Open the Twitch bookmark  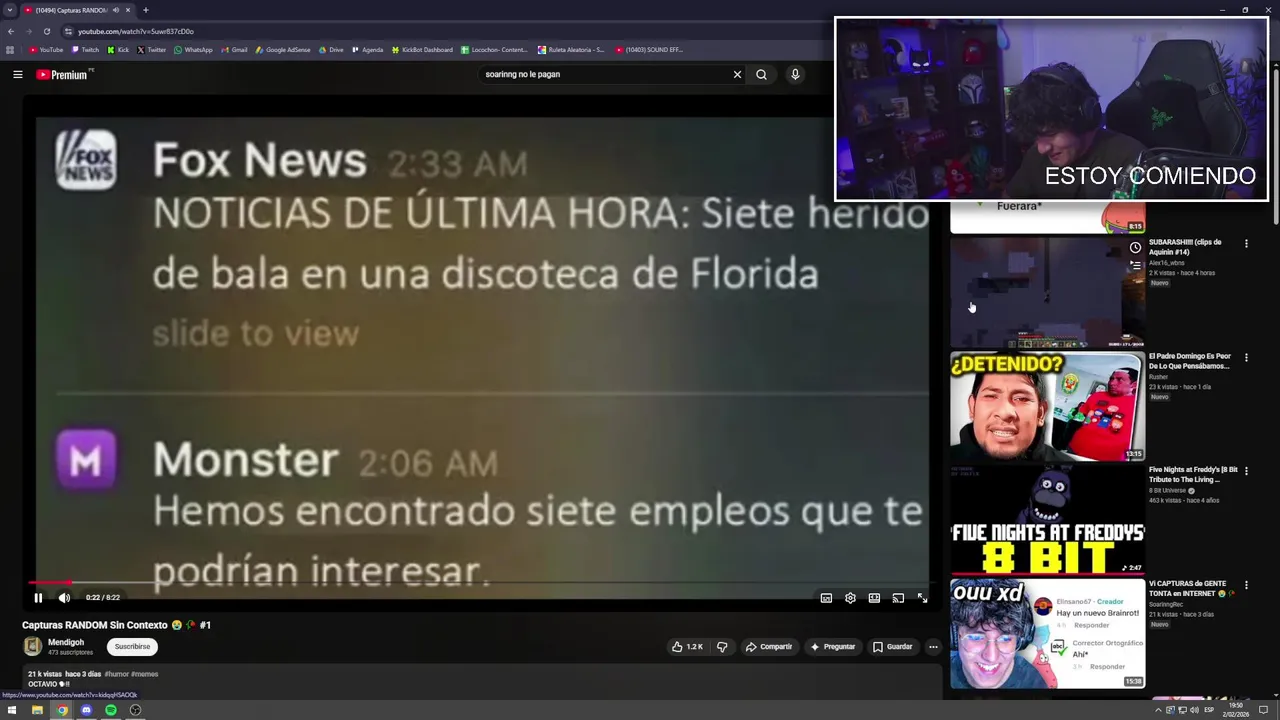click(x=86, y=49)
